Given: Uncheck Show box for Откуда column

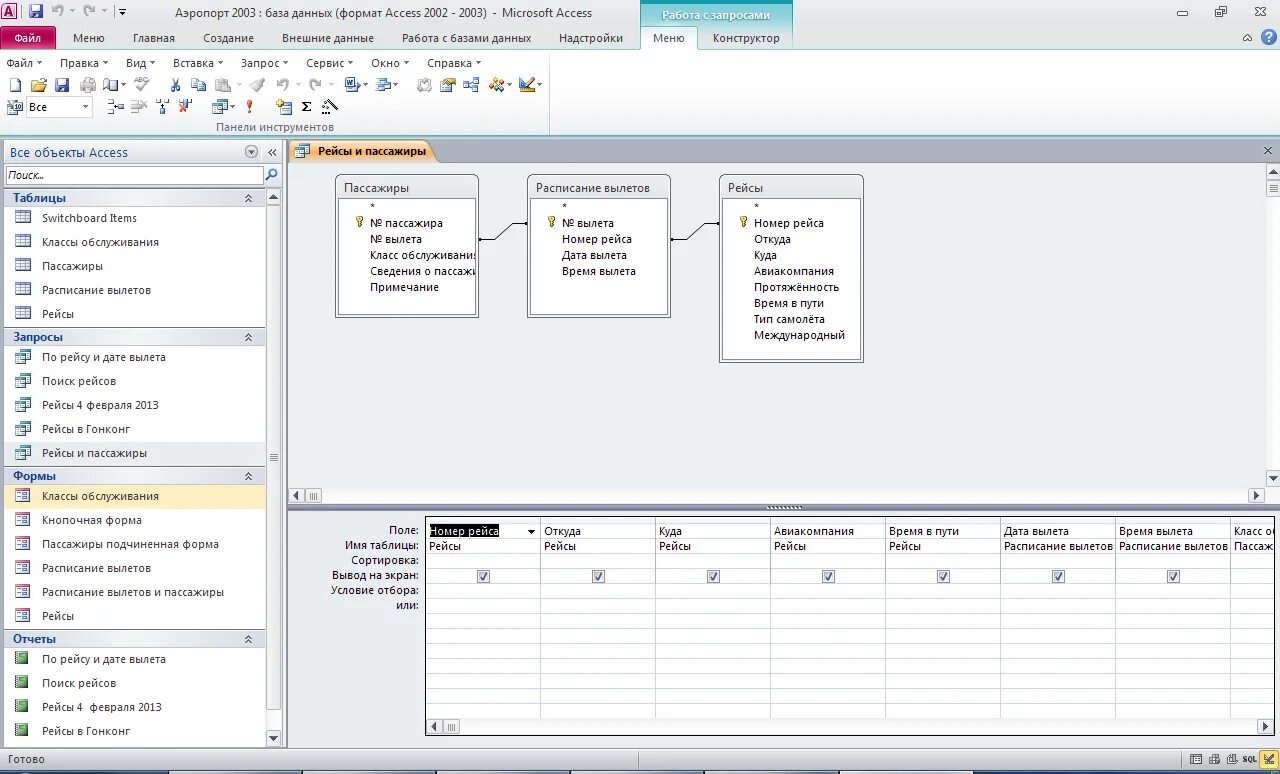Looking at the screenshot, I should [x=598, y=576].
